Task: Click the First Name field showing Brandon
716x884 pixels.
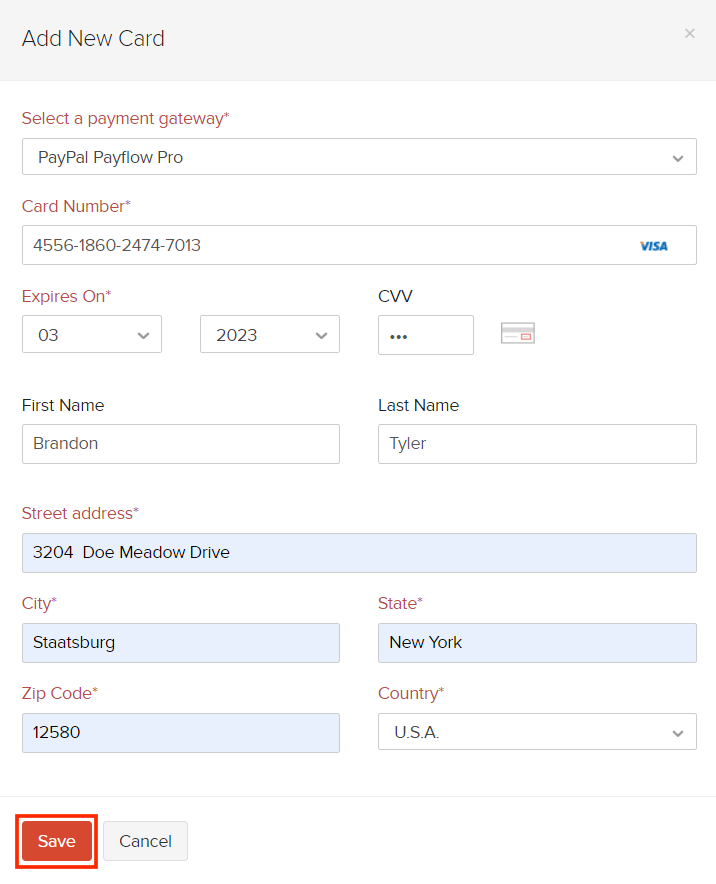Action: tap(180, 443)
